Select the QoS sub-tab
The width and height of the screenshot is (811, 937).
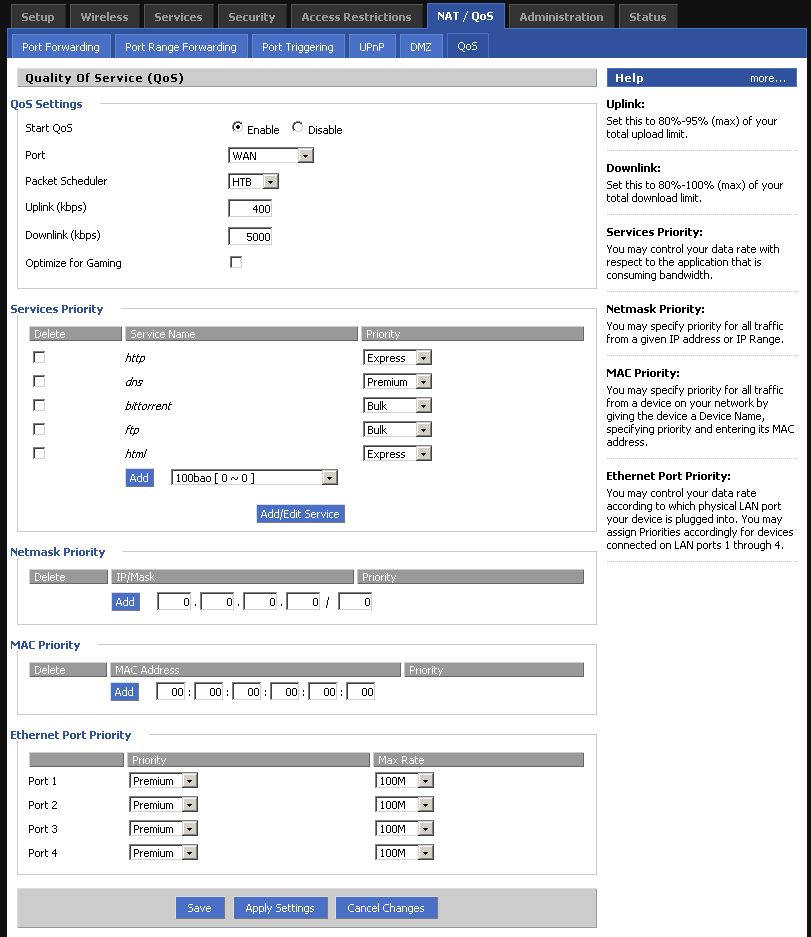pos(467,46)
